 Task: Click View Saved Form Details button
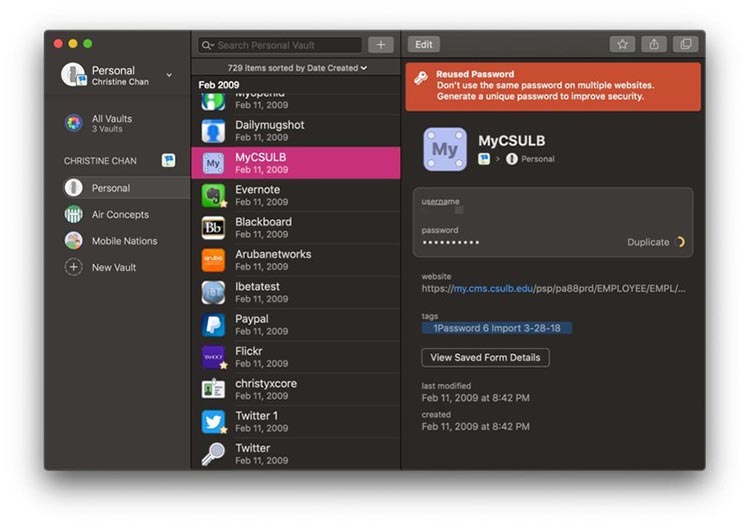tap(485, 357)
